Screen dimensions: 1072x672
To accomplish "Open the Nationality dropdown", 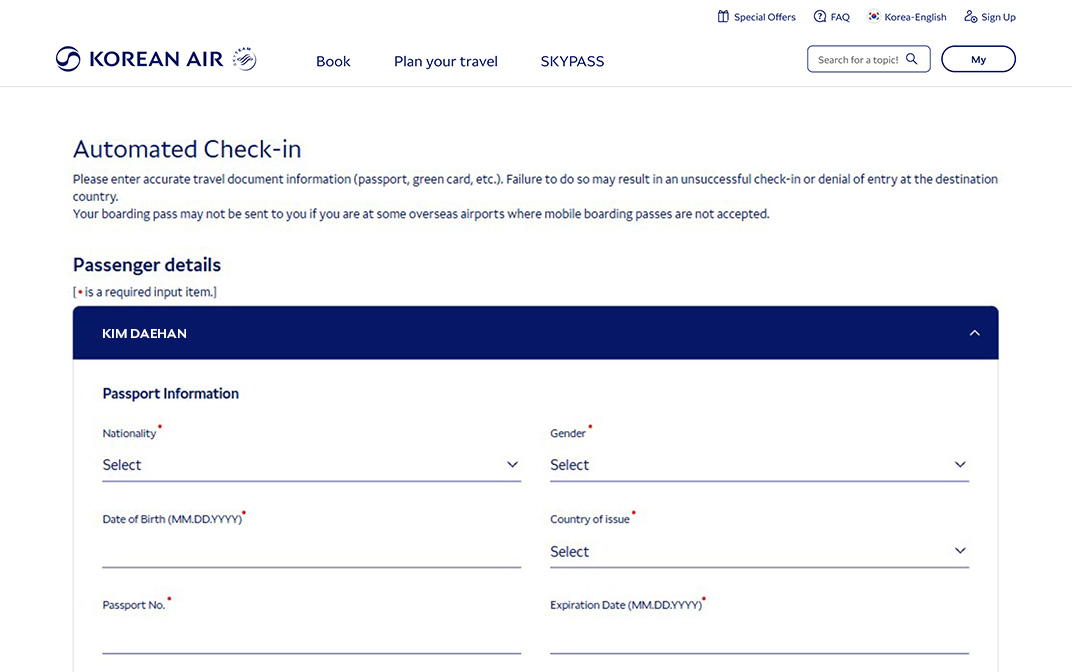I will [x=311, y=465].
